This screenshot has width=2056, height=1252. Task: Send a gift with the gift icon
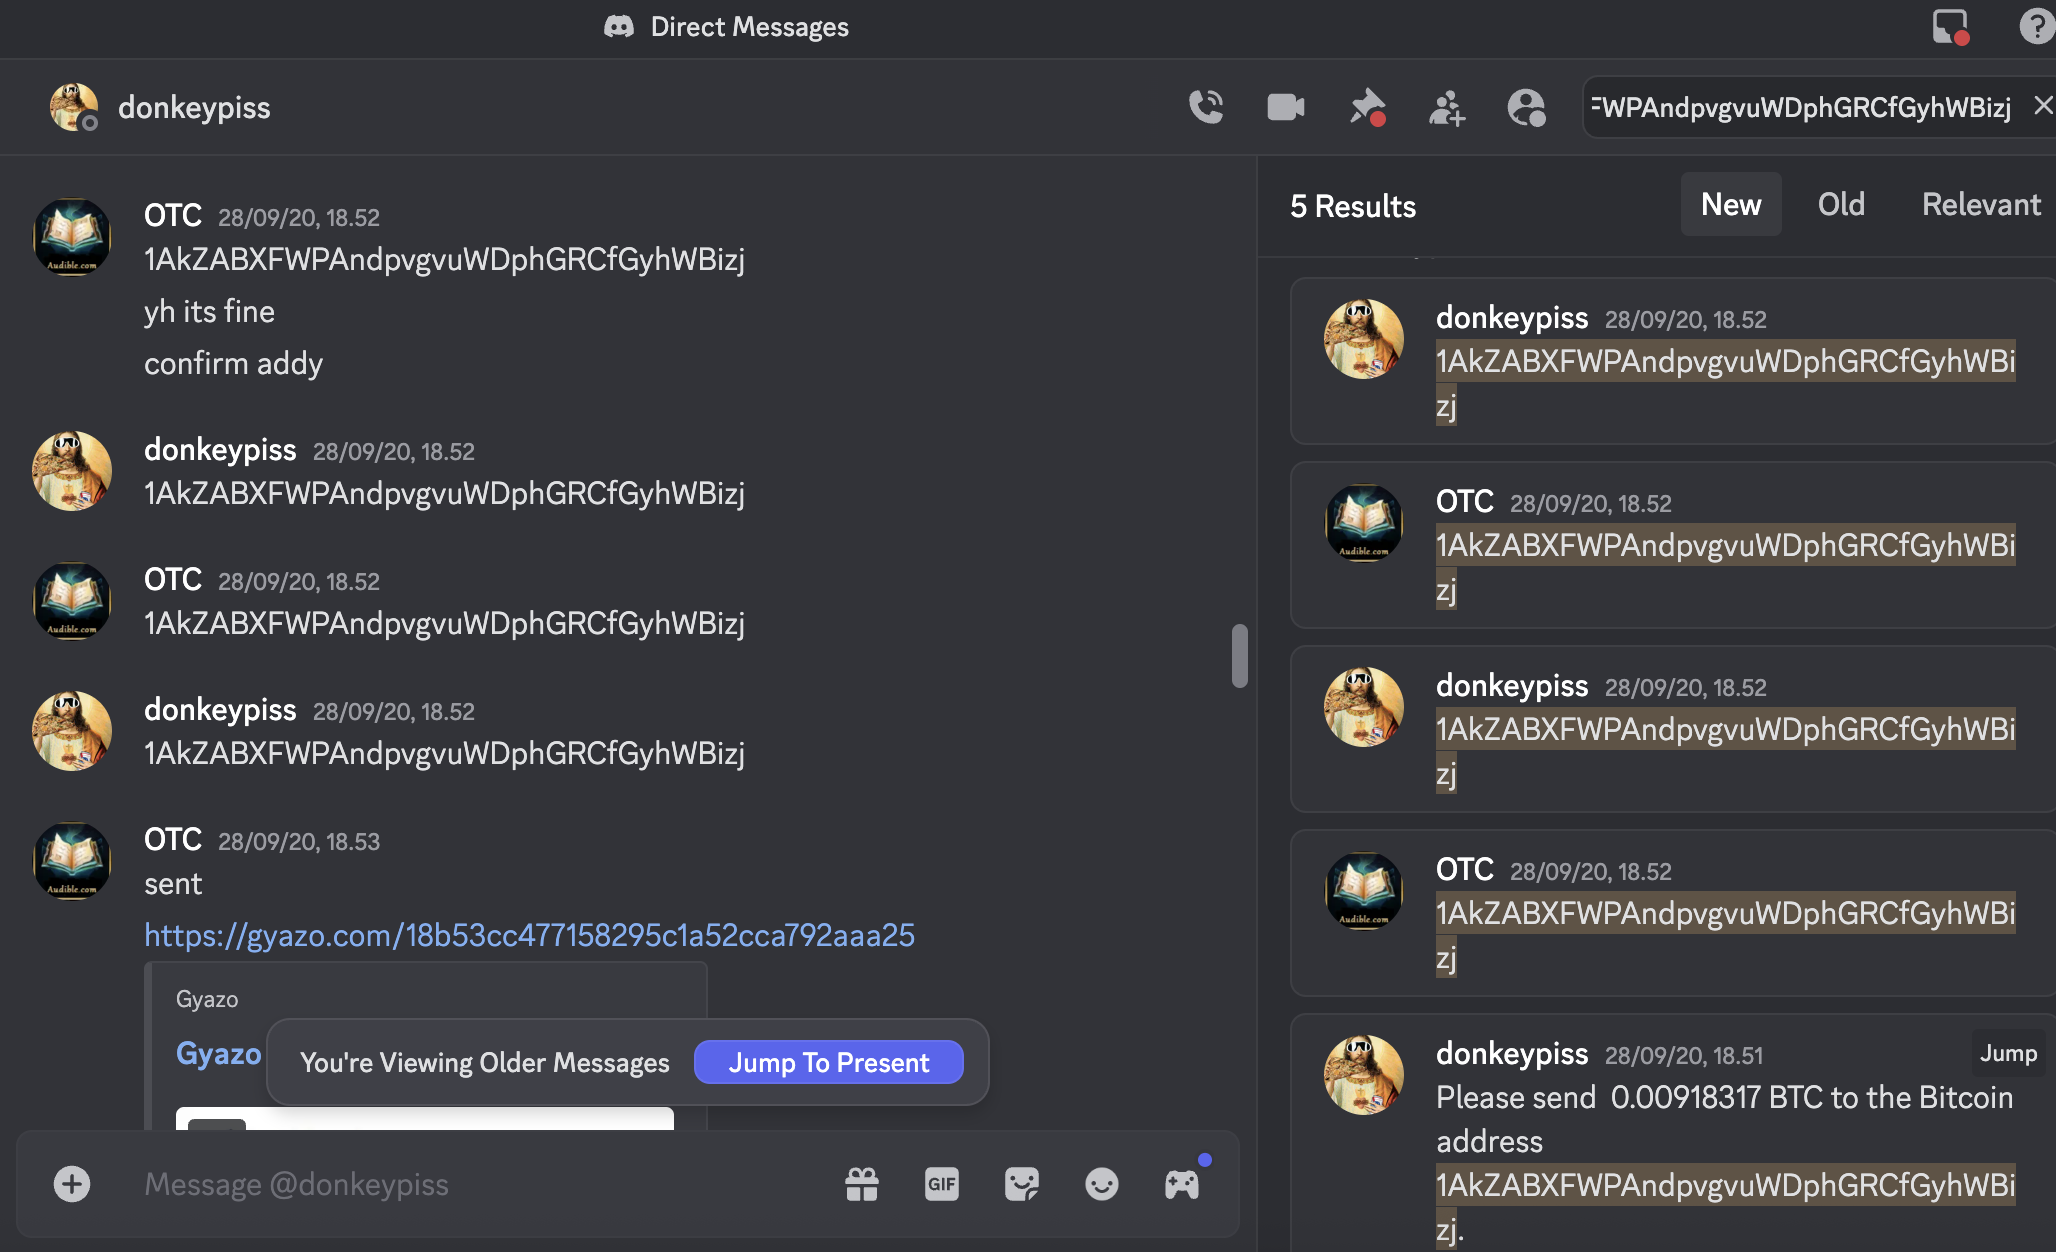[861, 1184]
